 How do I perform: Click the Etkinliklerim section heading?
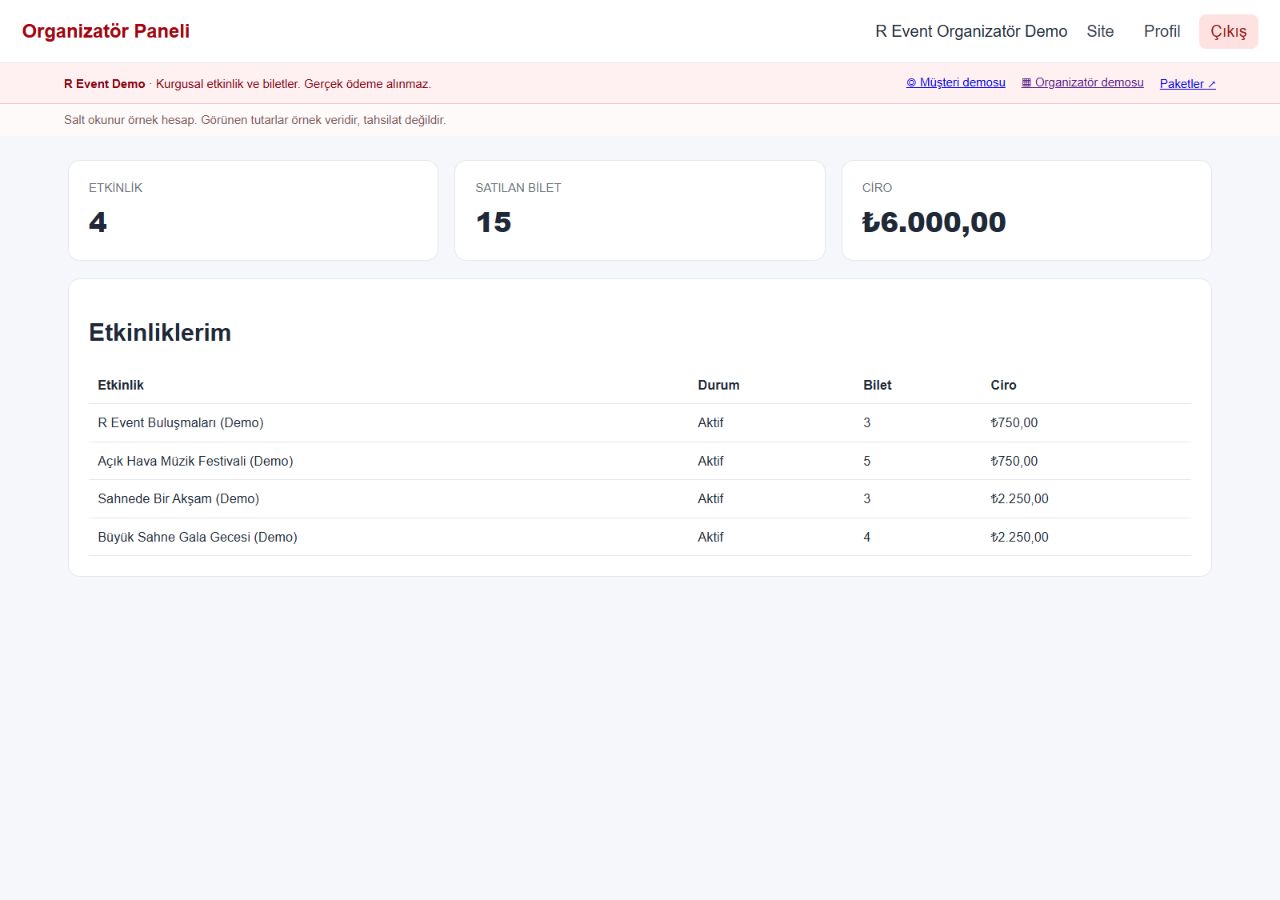click(x=160, y=333)
